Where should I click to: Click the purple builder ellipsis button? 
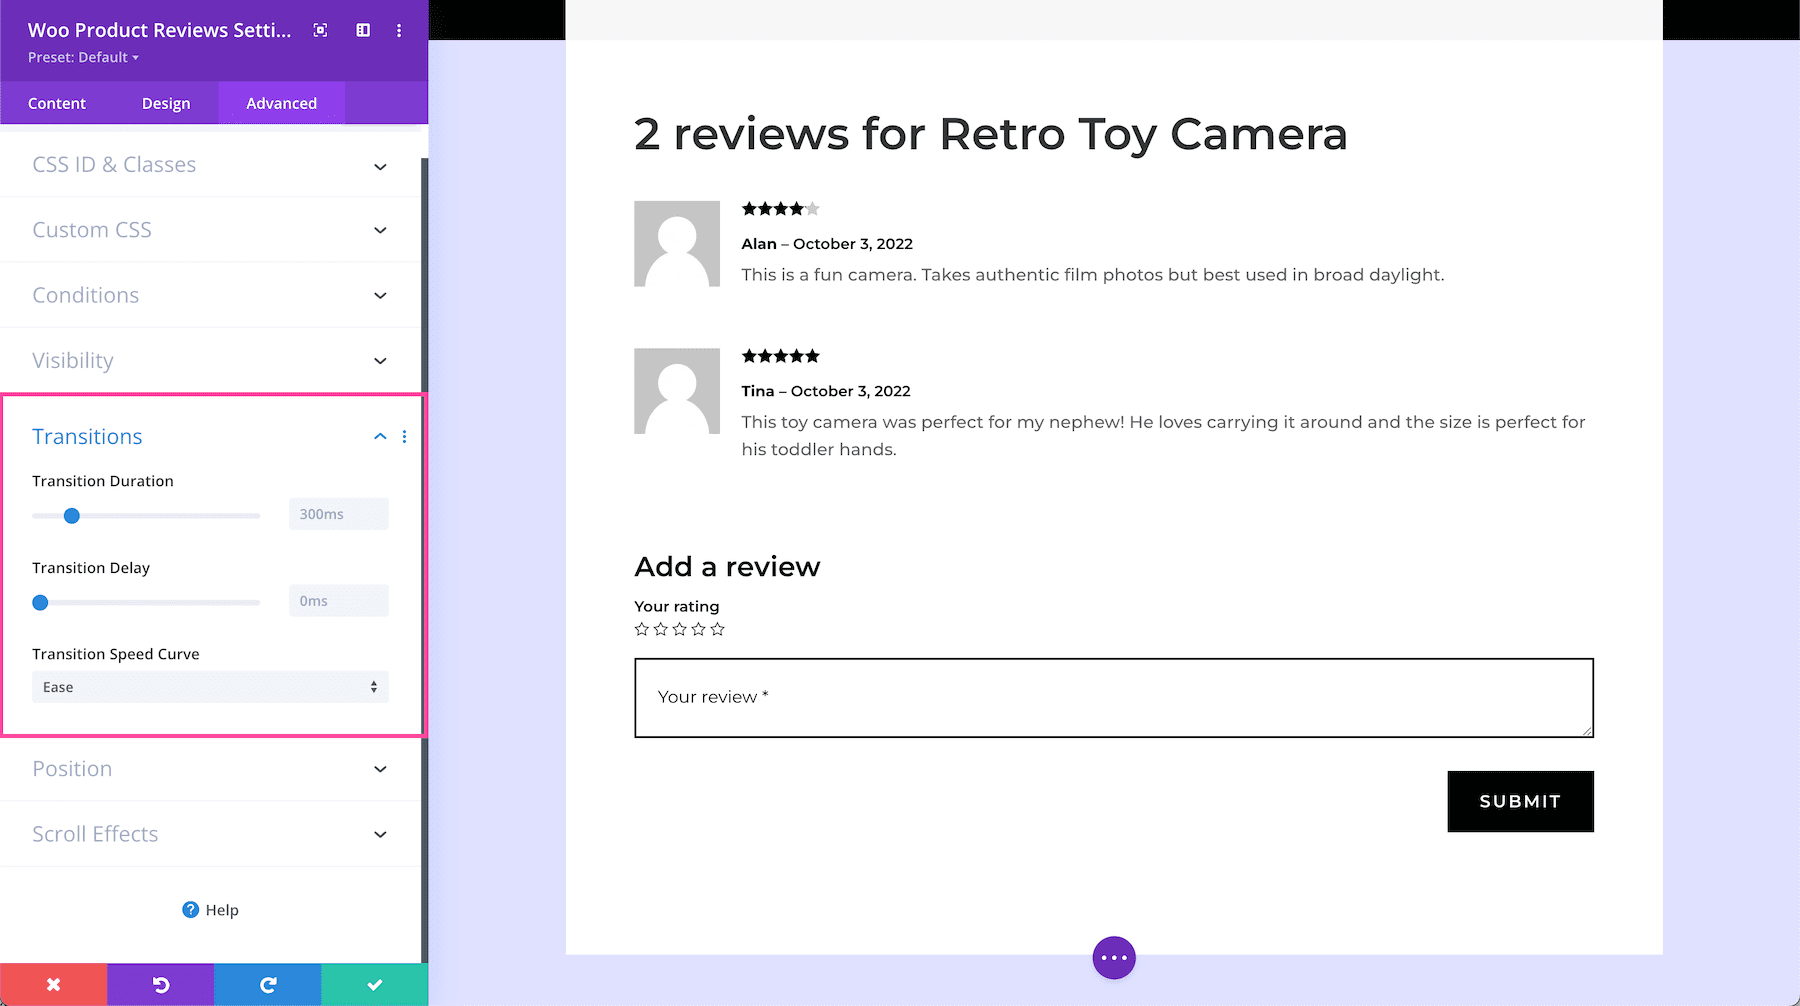point(1114,958)
